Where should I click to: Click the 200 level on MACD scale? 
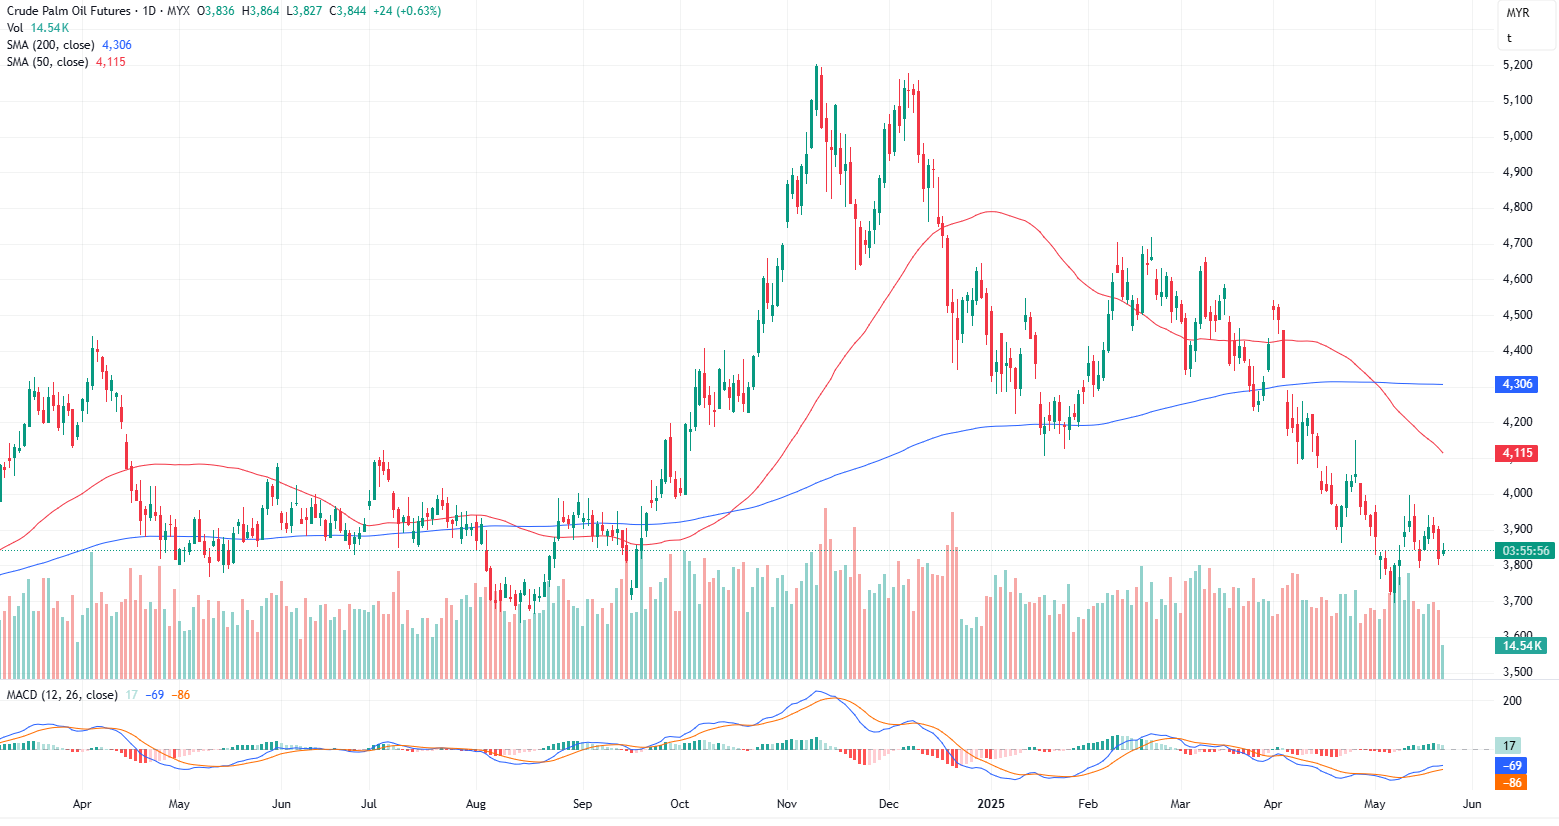(1512, 701)
